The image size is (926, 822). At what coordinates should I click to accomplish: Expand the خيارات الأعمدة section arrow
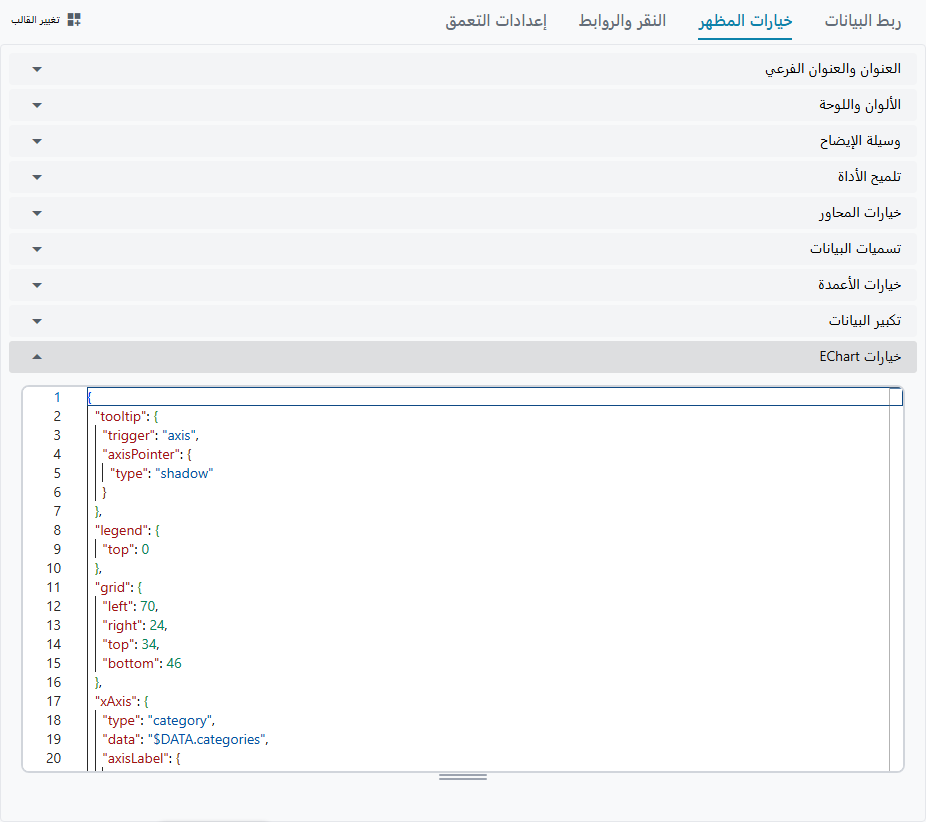click(37, 285)
